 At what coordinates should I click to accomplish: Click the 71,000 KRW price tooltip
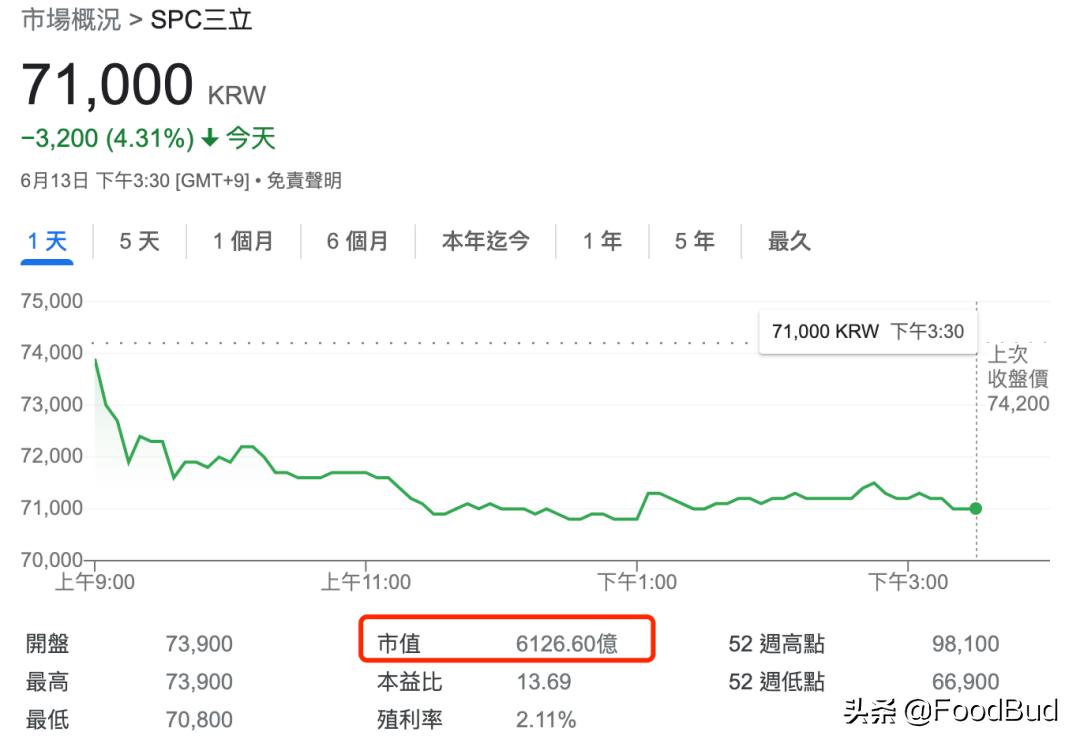868,330
